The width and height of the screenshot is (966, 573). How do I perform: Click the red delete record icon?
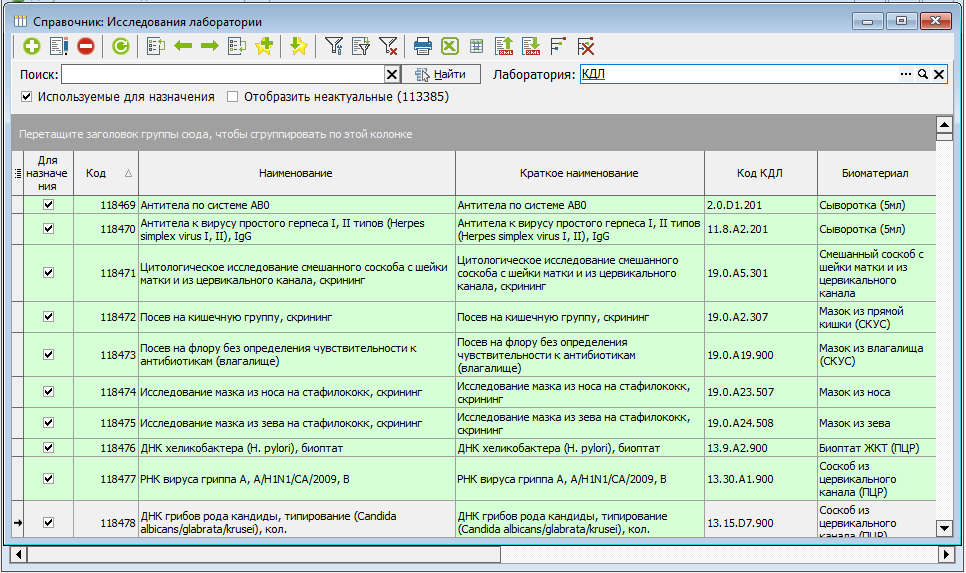click(85, 46)
